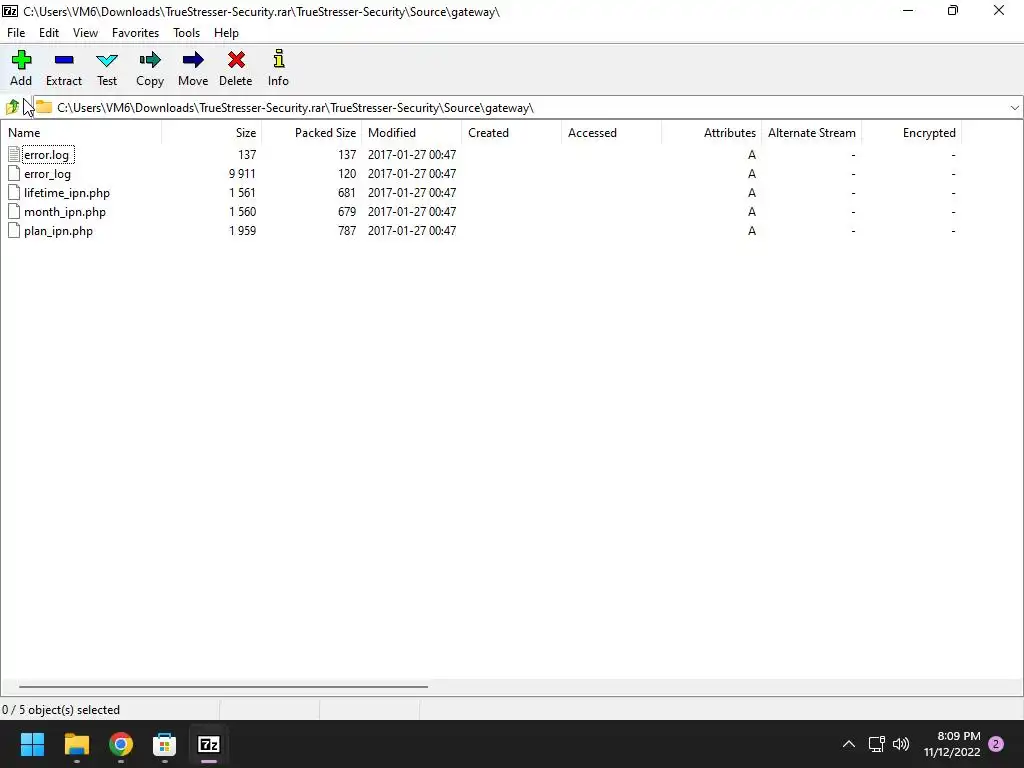
Task: Open the View menu
Action: pos(85,33)
